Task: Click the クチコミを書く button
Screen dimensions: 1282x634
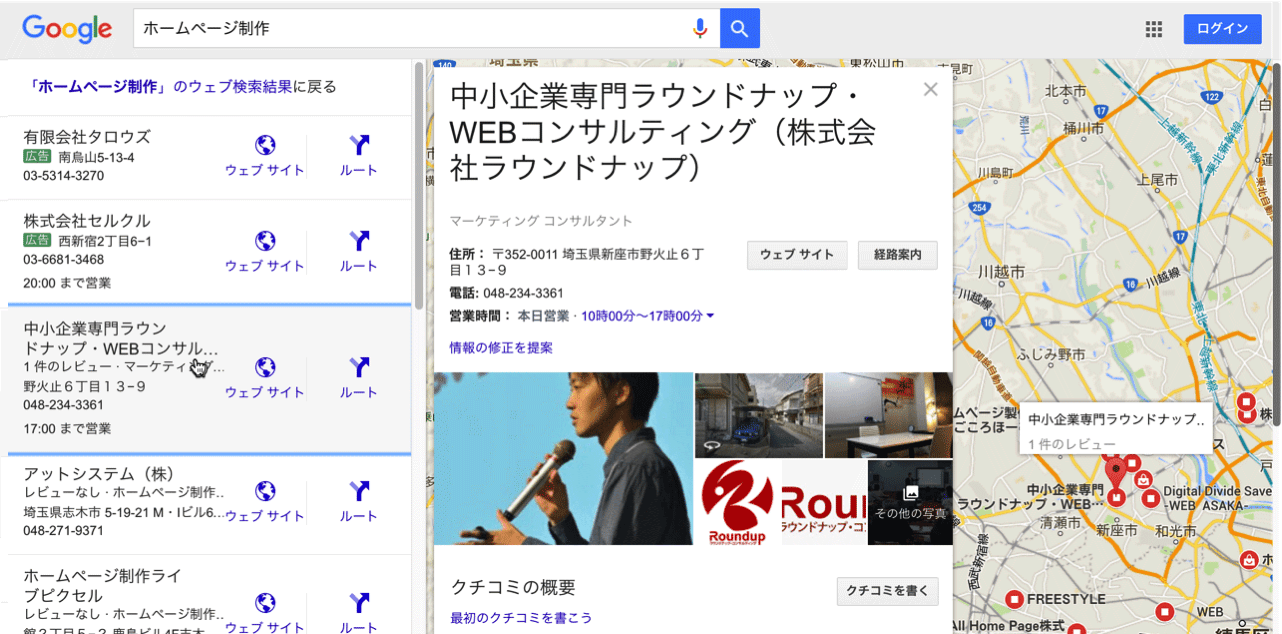Action: pyautogui.click(x=888, y=591)
